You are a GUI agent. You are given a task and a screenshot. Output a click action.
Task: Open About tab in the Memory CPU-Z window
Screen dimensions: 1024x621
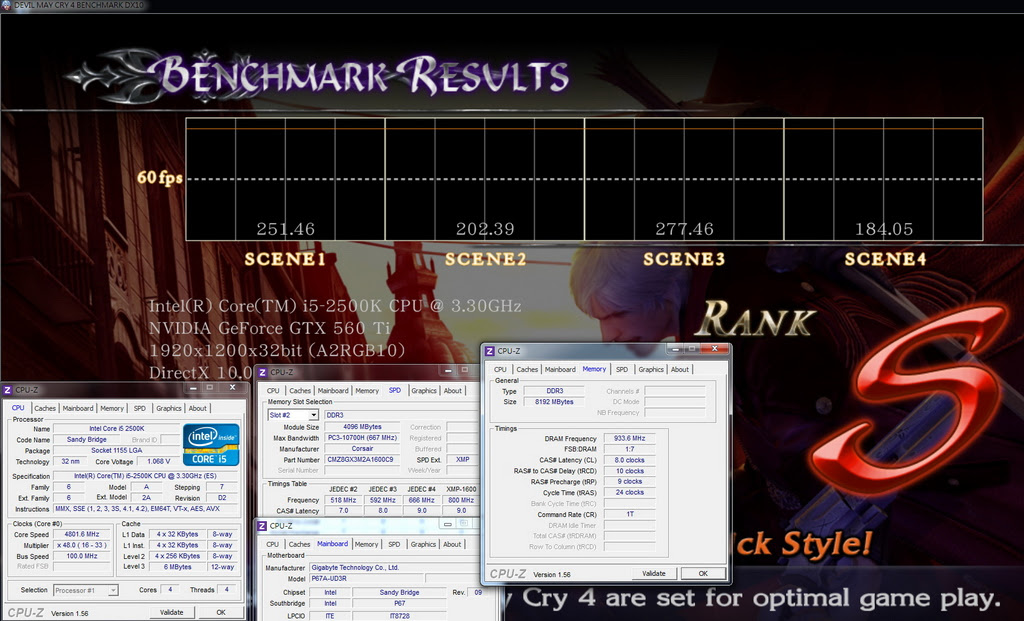click(x=680, y=370)
